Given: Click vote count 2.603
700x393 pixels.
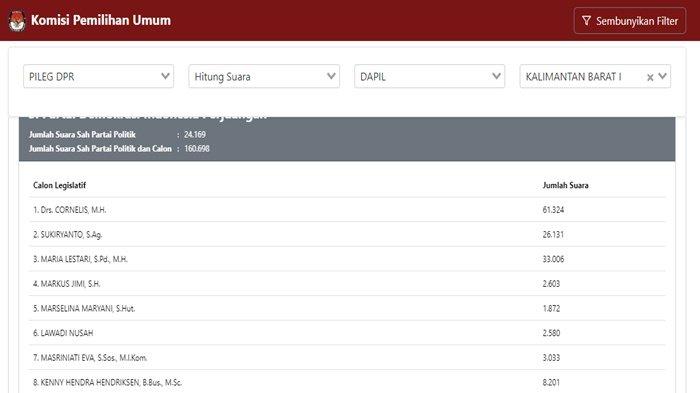Looking at the screenshot, I should (x=551, y=284).
